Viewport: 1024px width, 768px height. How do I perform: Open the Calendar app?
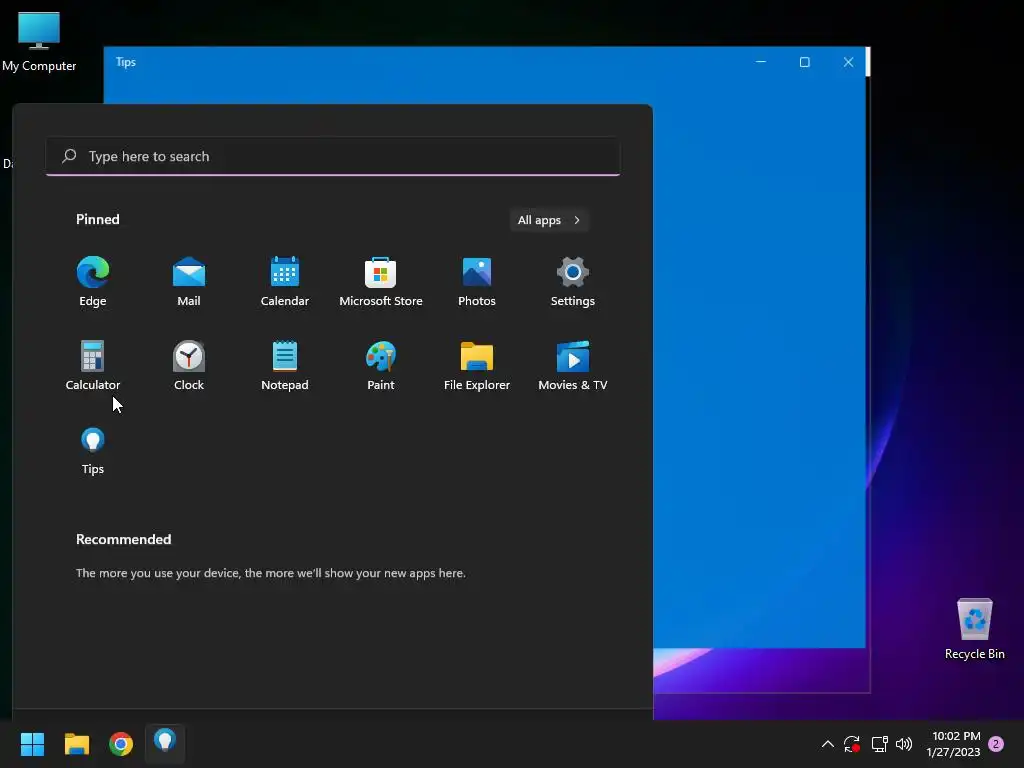pyautogui.click(x=285, y=281)
